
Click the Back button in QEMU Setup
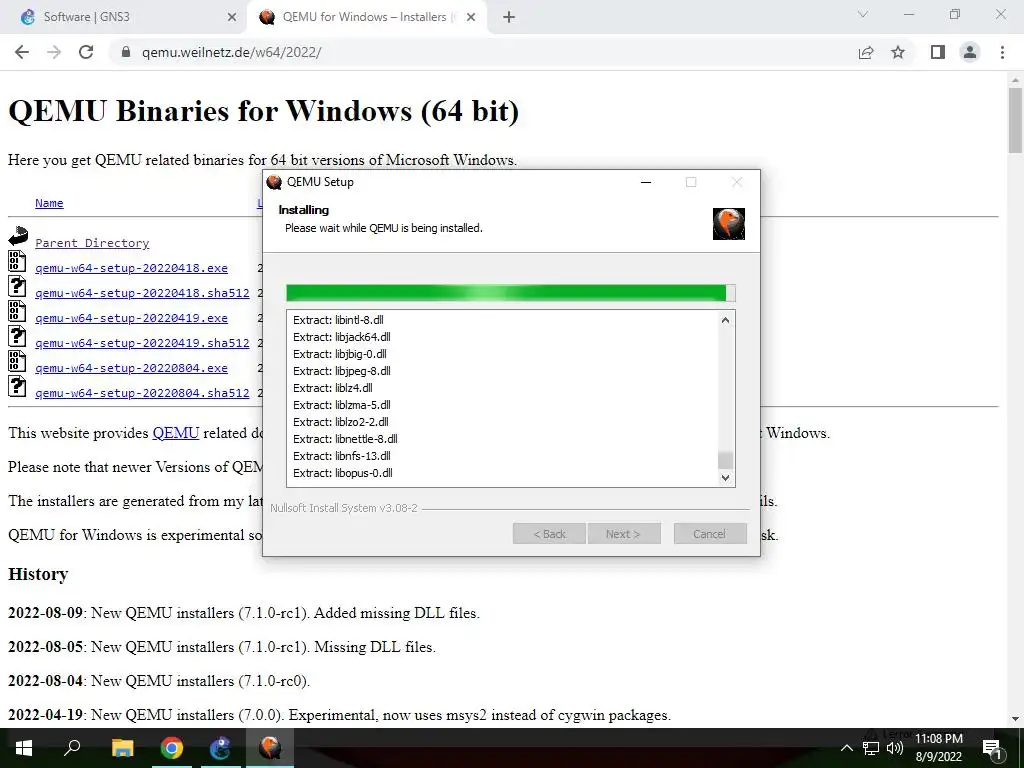pos(549,534)
